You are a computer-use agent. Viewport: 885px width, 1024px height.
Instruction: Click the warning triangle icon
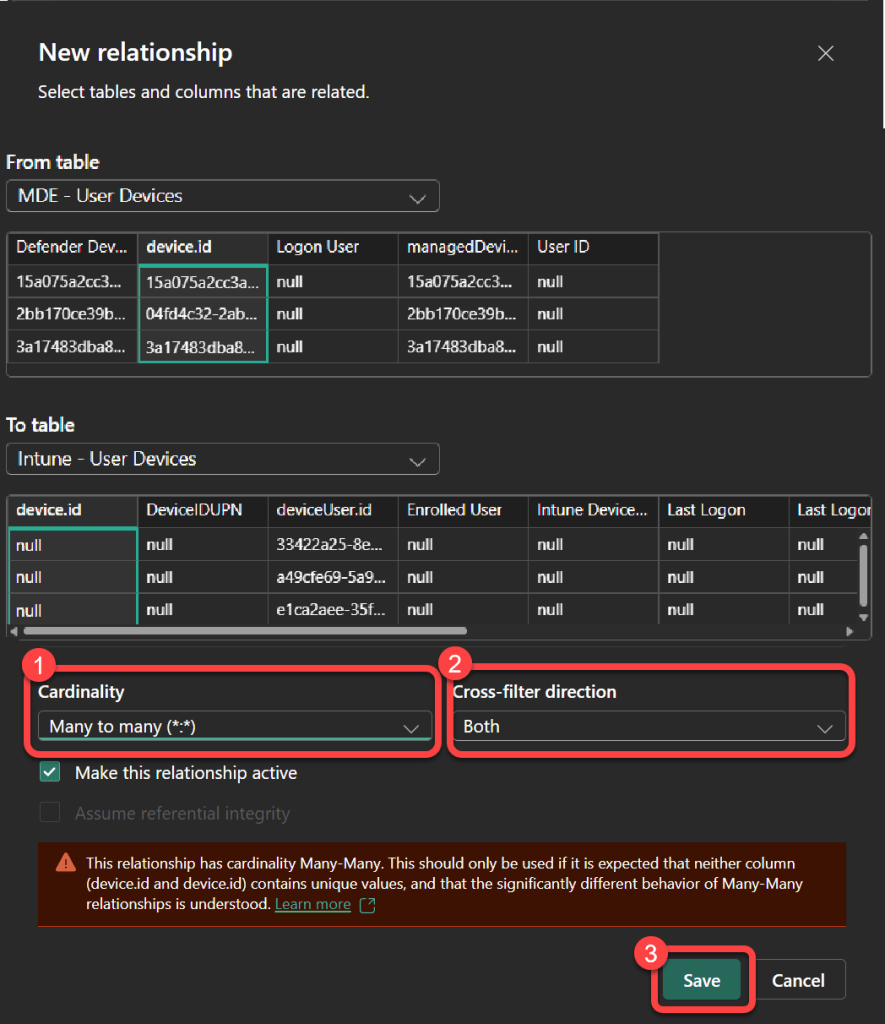(x=65, y=863)
